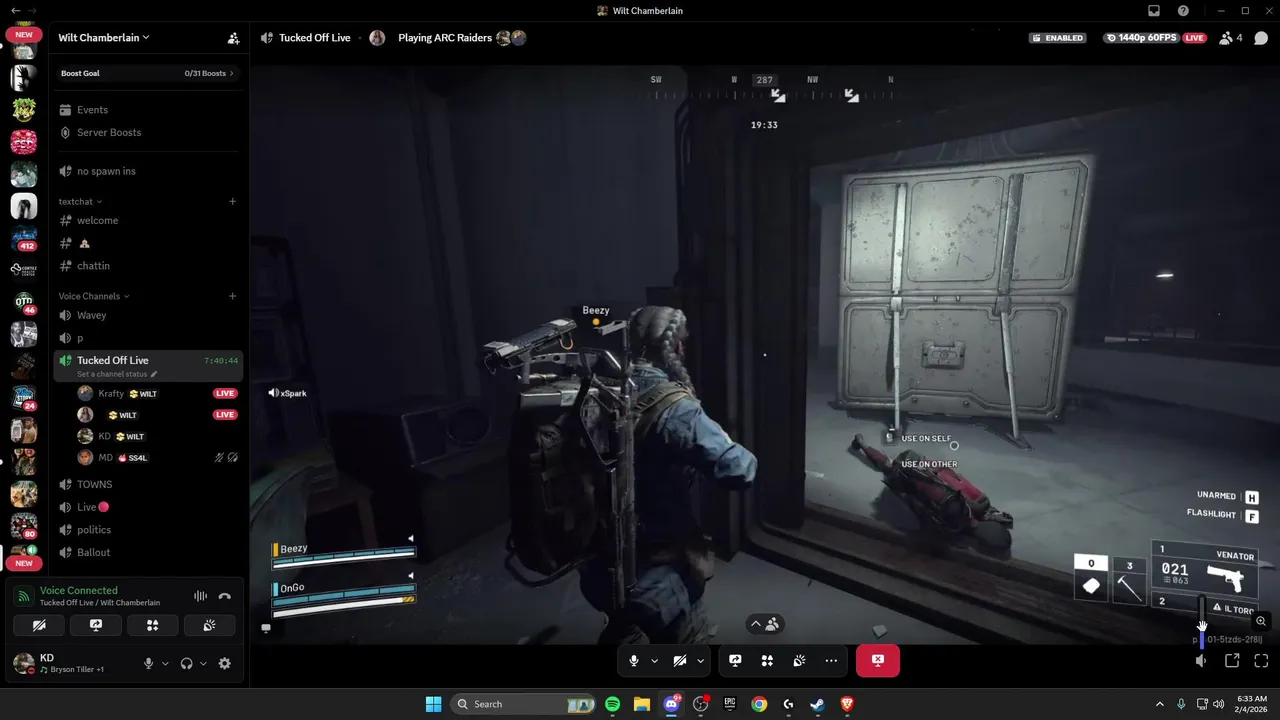Share your screen from voice panel
Image resolution: width=1280 pixels, height=720 pixels.
(x=96, y=625)
